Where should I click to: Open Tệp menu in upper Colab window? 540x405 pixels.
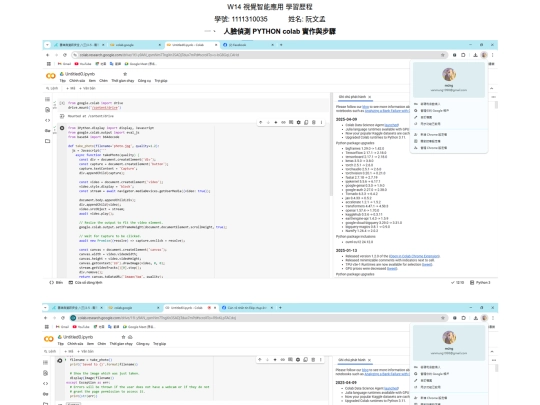[63, 81]
